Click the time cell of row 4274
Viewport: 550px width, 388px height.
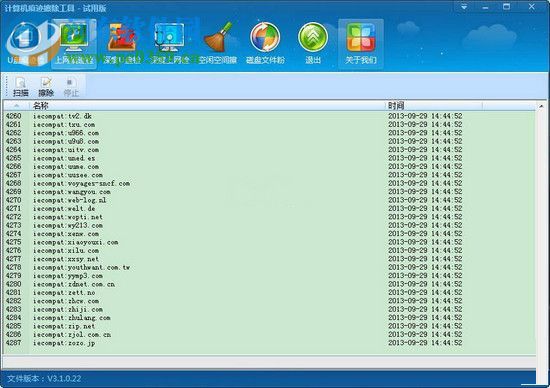[425, 234]
